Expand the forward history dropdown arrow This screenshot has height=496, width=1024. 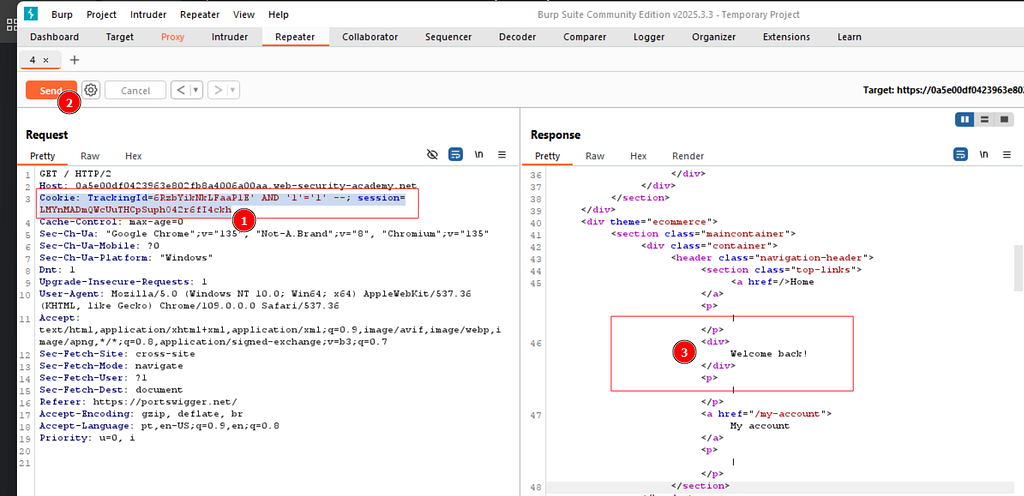(x=233, y=90)
